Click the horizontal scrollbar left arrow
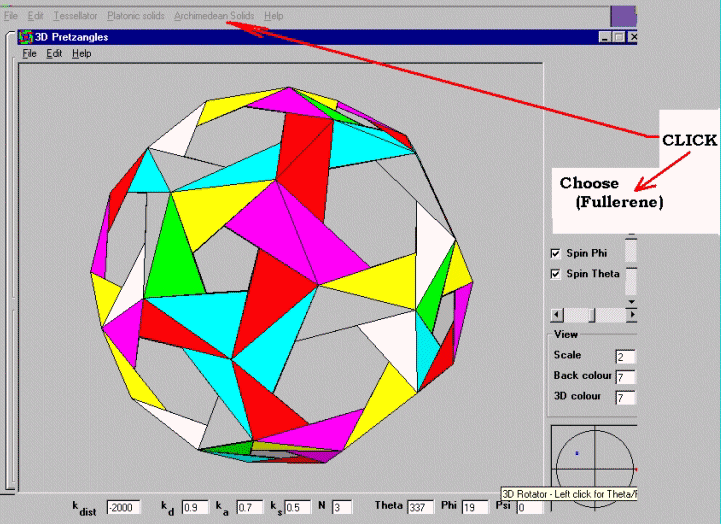Screen dimensions: 721x524 (555, 314)
